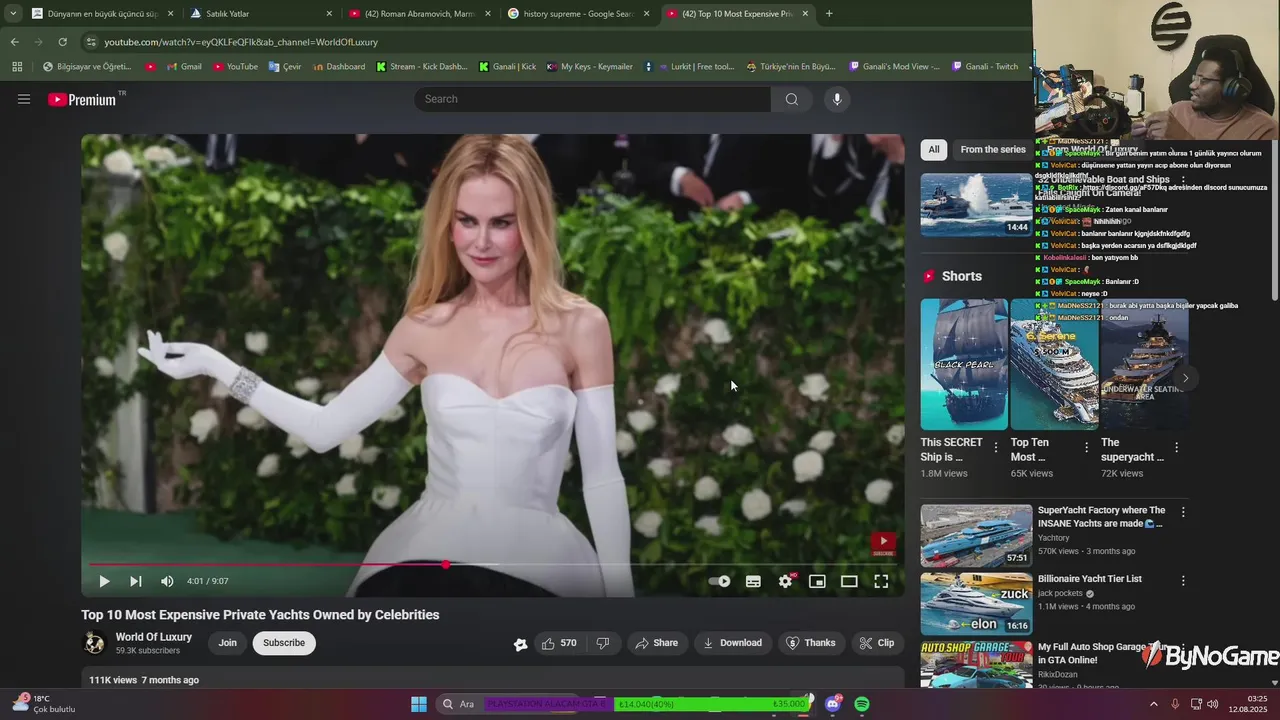
Task: Open player settings gear
Action: coord(786,581)
